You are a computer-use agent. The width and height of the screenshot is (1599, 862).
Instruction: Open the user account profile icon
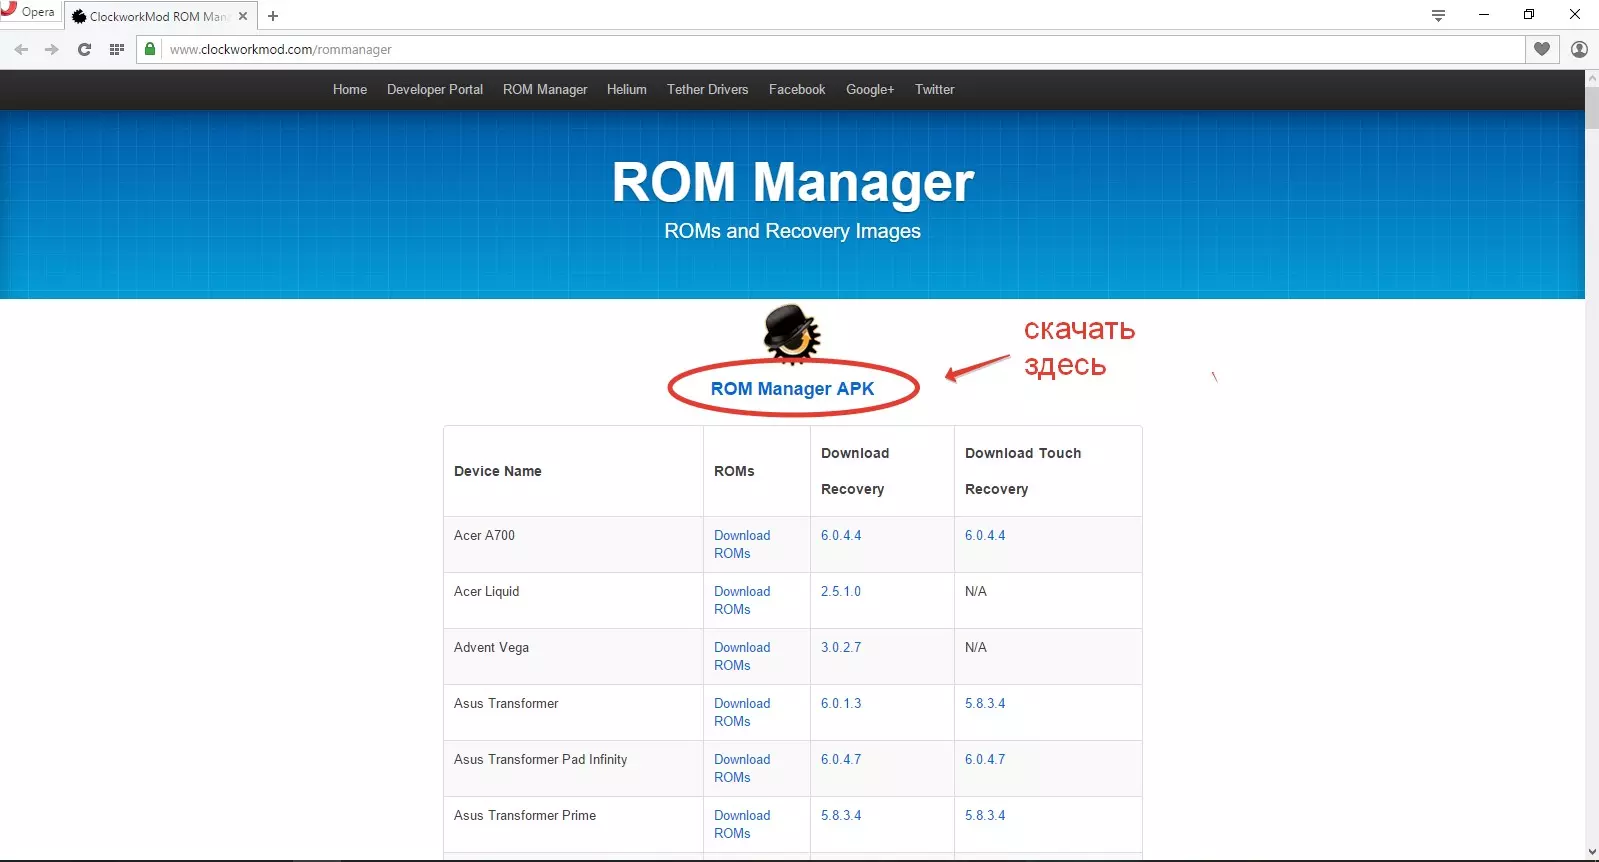click(1579, 49)
